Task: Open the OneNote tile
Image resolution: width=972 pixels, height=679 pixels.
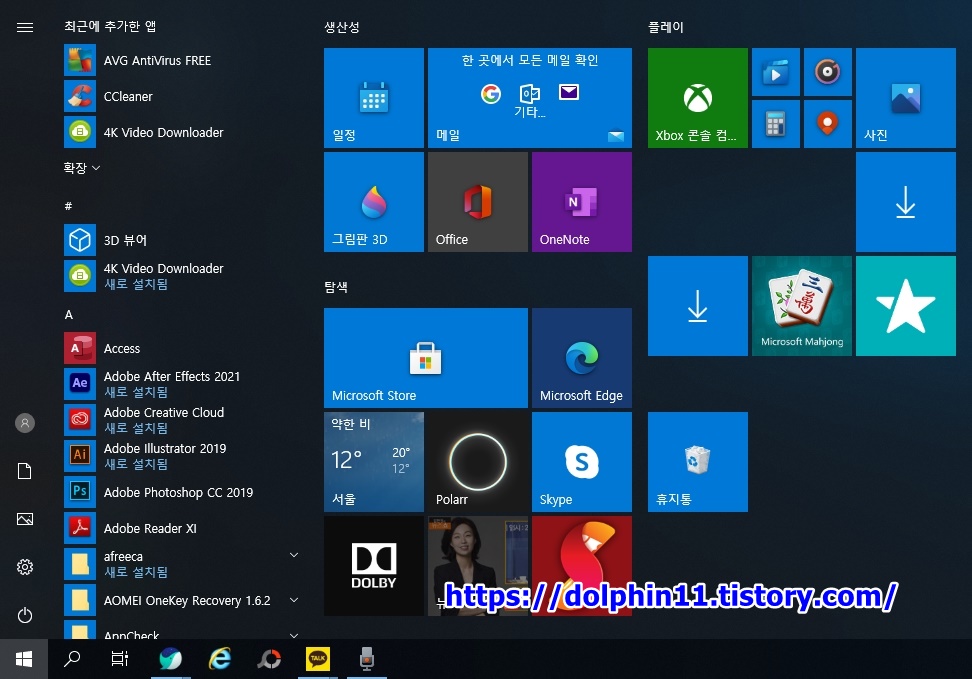Action: tap(582, 202)
